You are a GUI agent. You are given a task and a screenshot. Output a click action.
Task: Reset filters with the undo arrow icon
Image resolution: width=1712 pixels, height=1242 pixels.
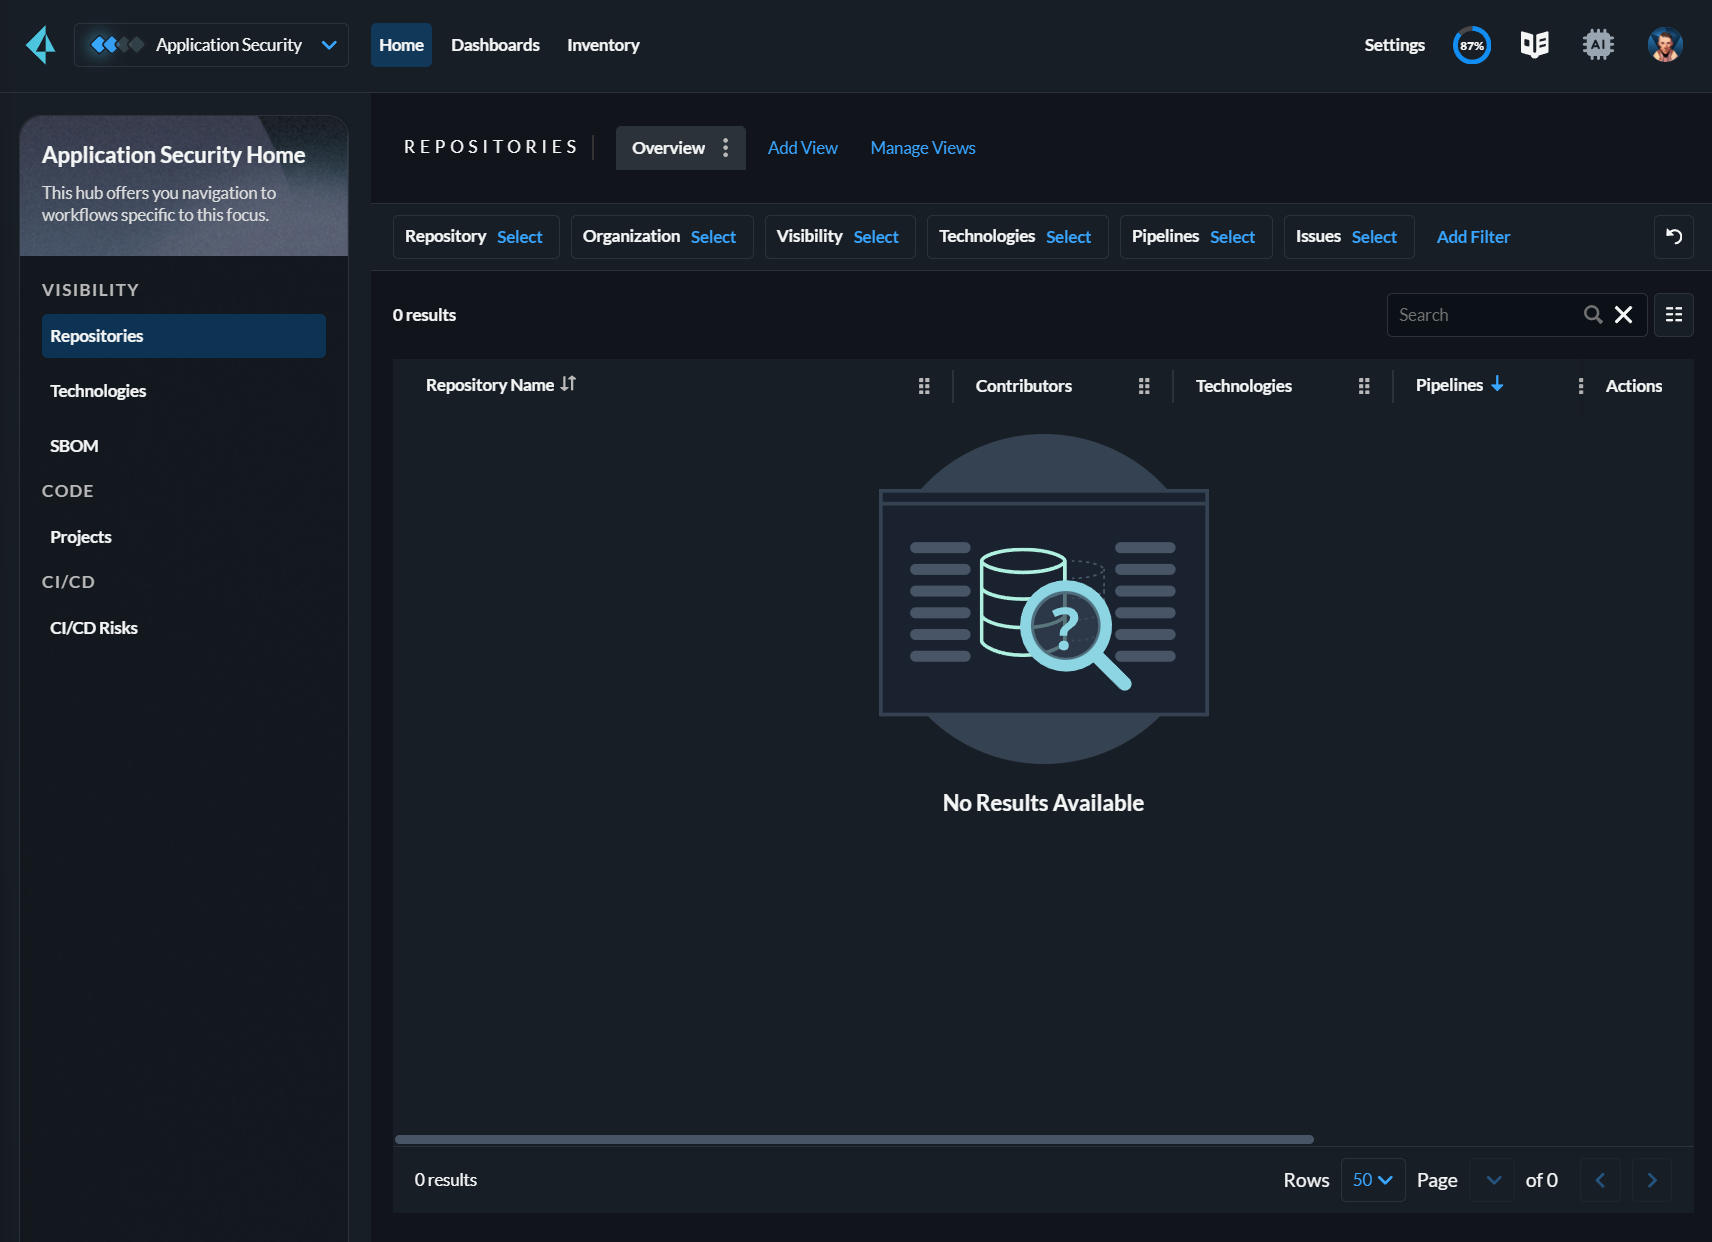[x=1673, y=237]
